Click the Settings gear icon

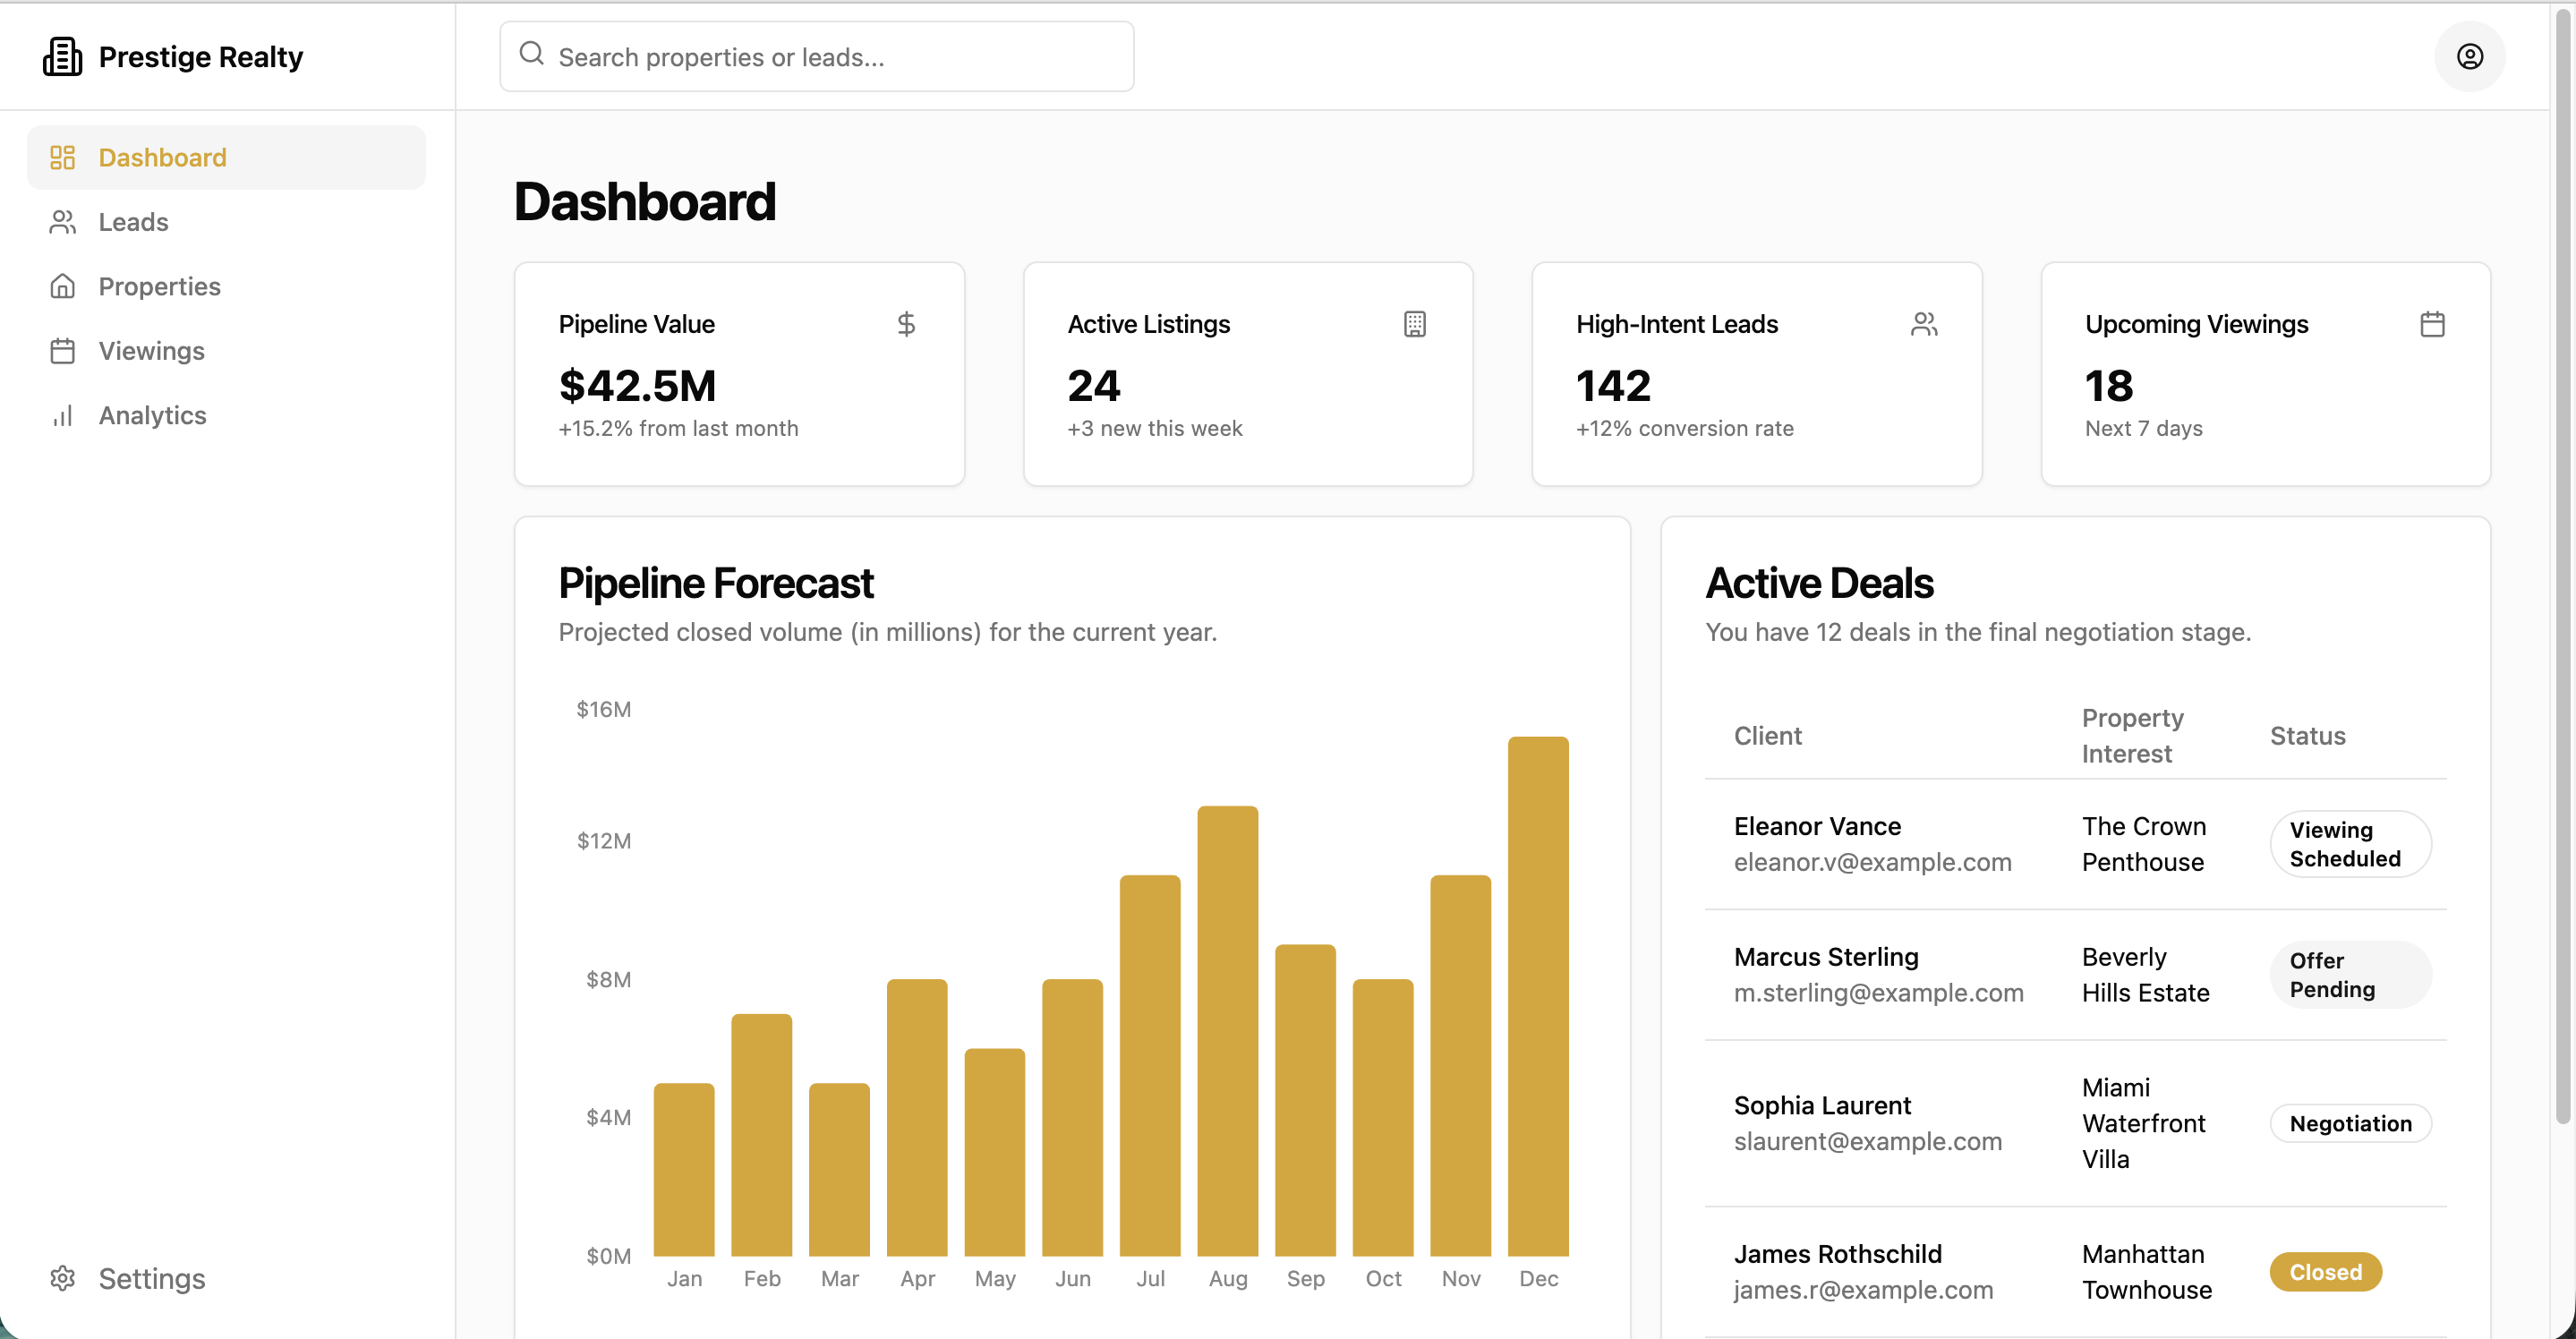[63, 1279]
